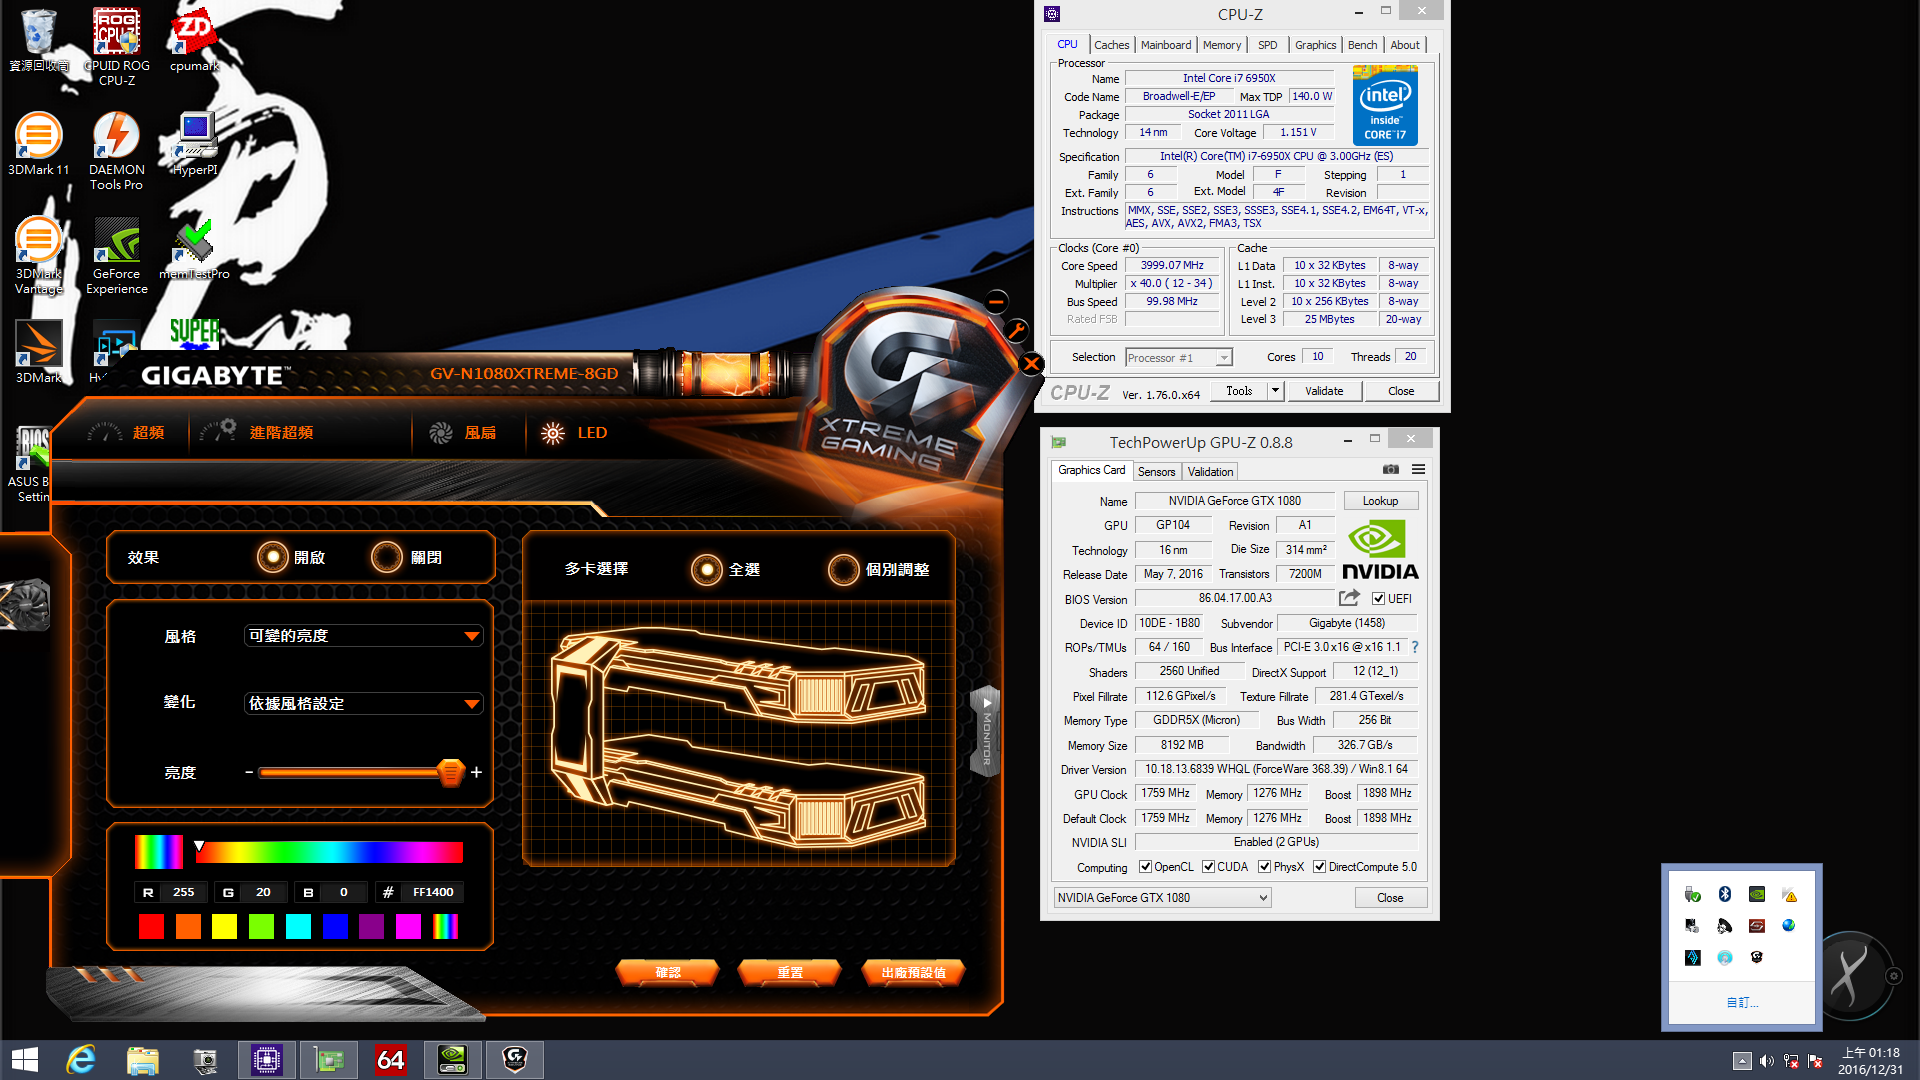This screenshot has height=1080, width=1920.
Task: Expand the 變化 dropdown list
Action: point(364,704)
